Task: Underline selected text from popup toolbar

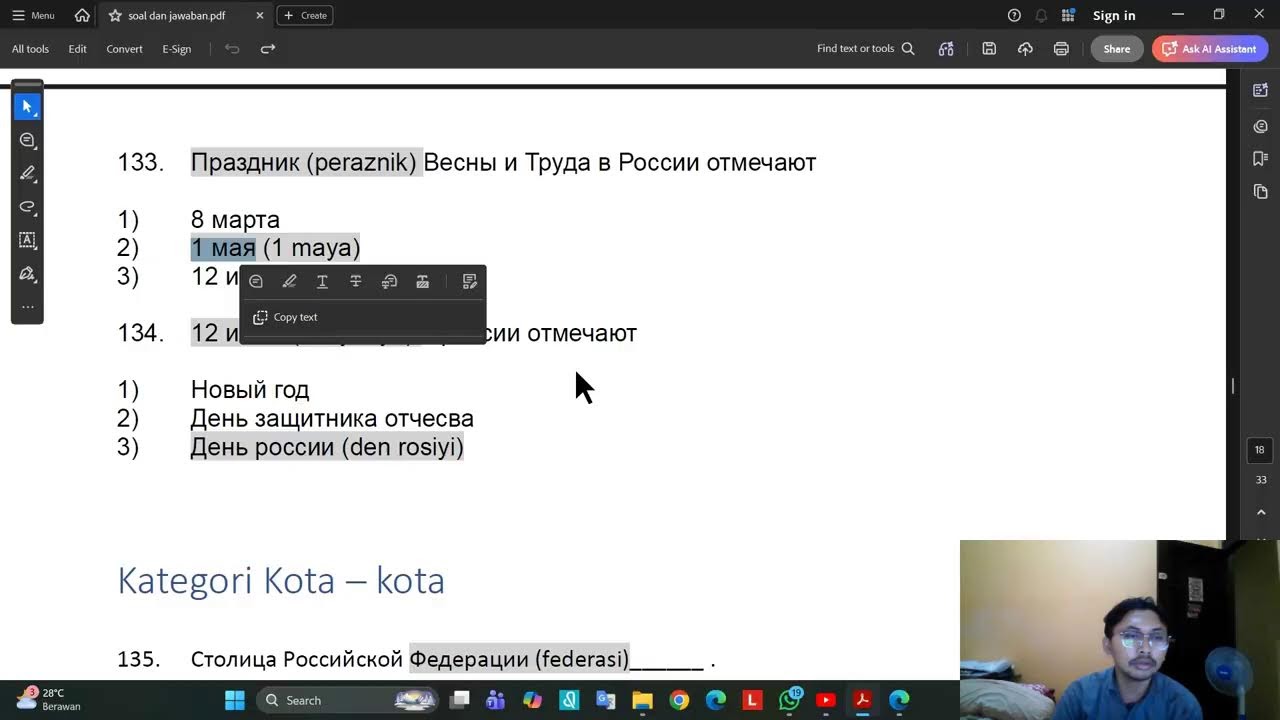Action: [322, 282]
